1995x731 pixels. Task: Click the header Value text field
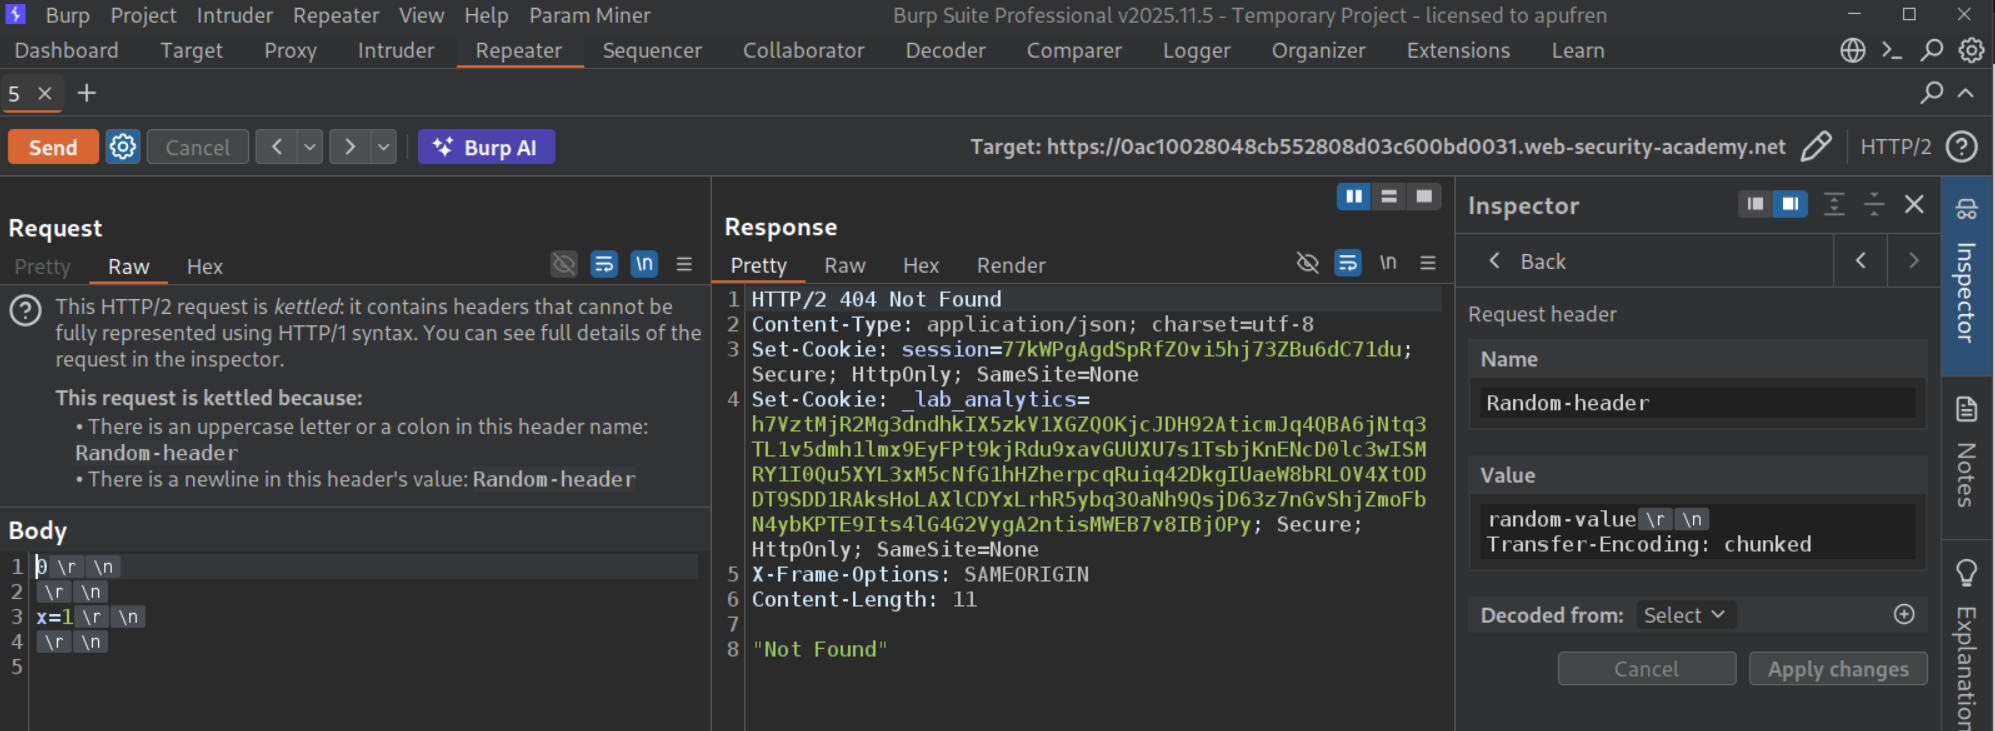tap(1697, 532)
